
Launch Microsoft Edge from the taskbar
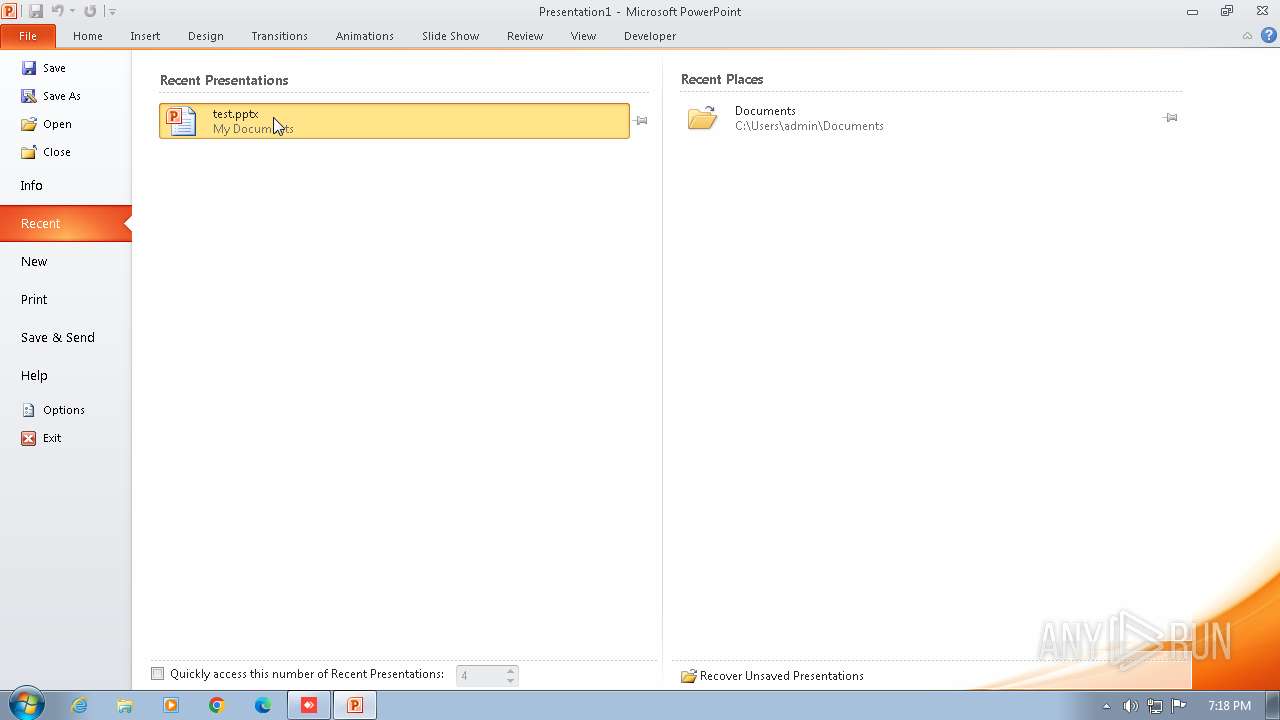(263, 705)
